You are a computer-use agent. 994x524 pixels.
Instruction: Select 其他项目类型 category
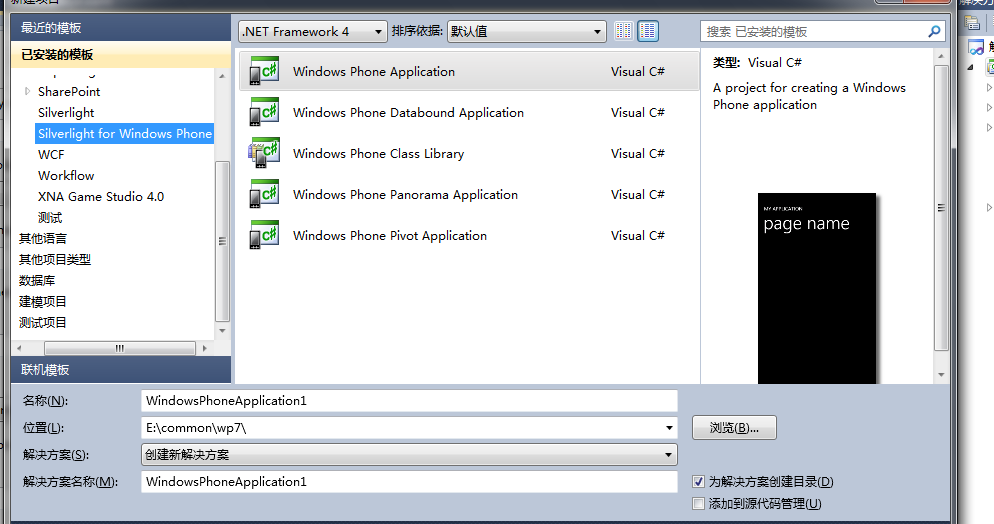[55, 259]
